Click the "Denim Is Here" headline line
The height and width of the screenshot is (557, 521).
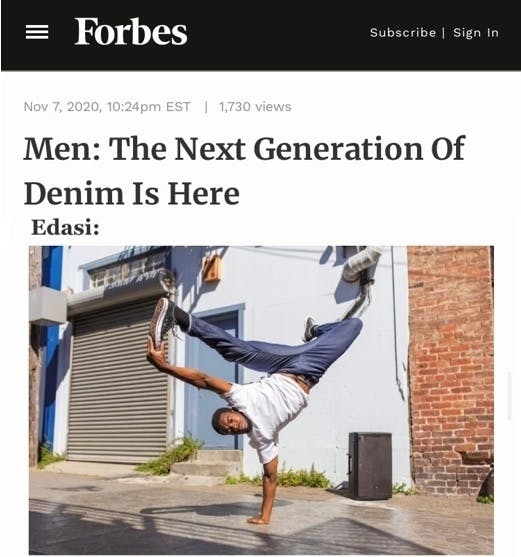click(132, 193)
